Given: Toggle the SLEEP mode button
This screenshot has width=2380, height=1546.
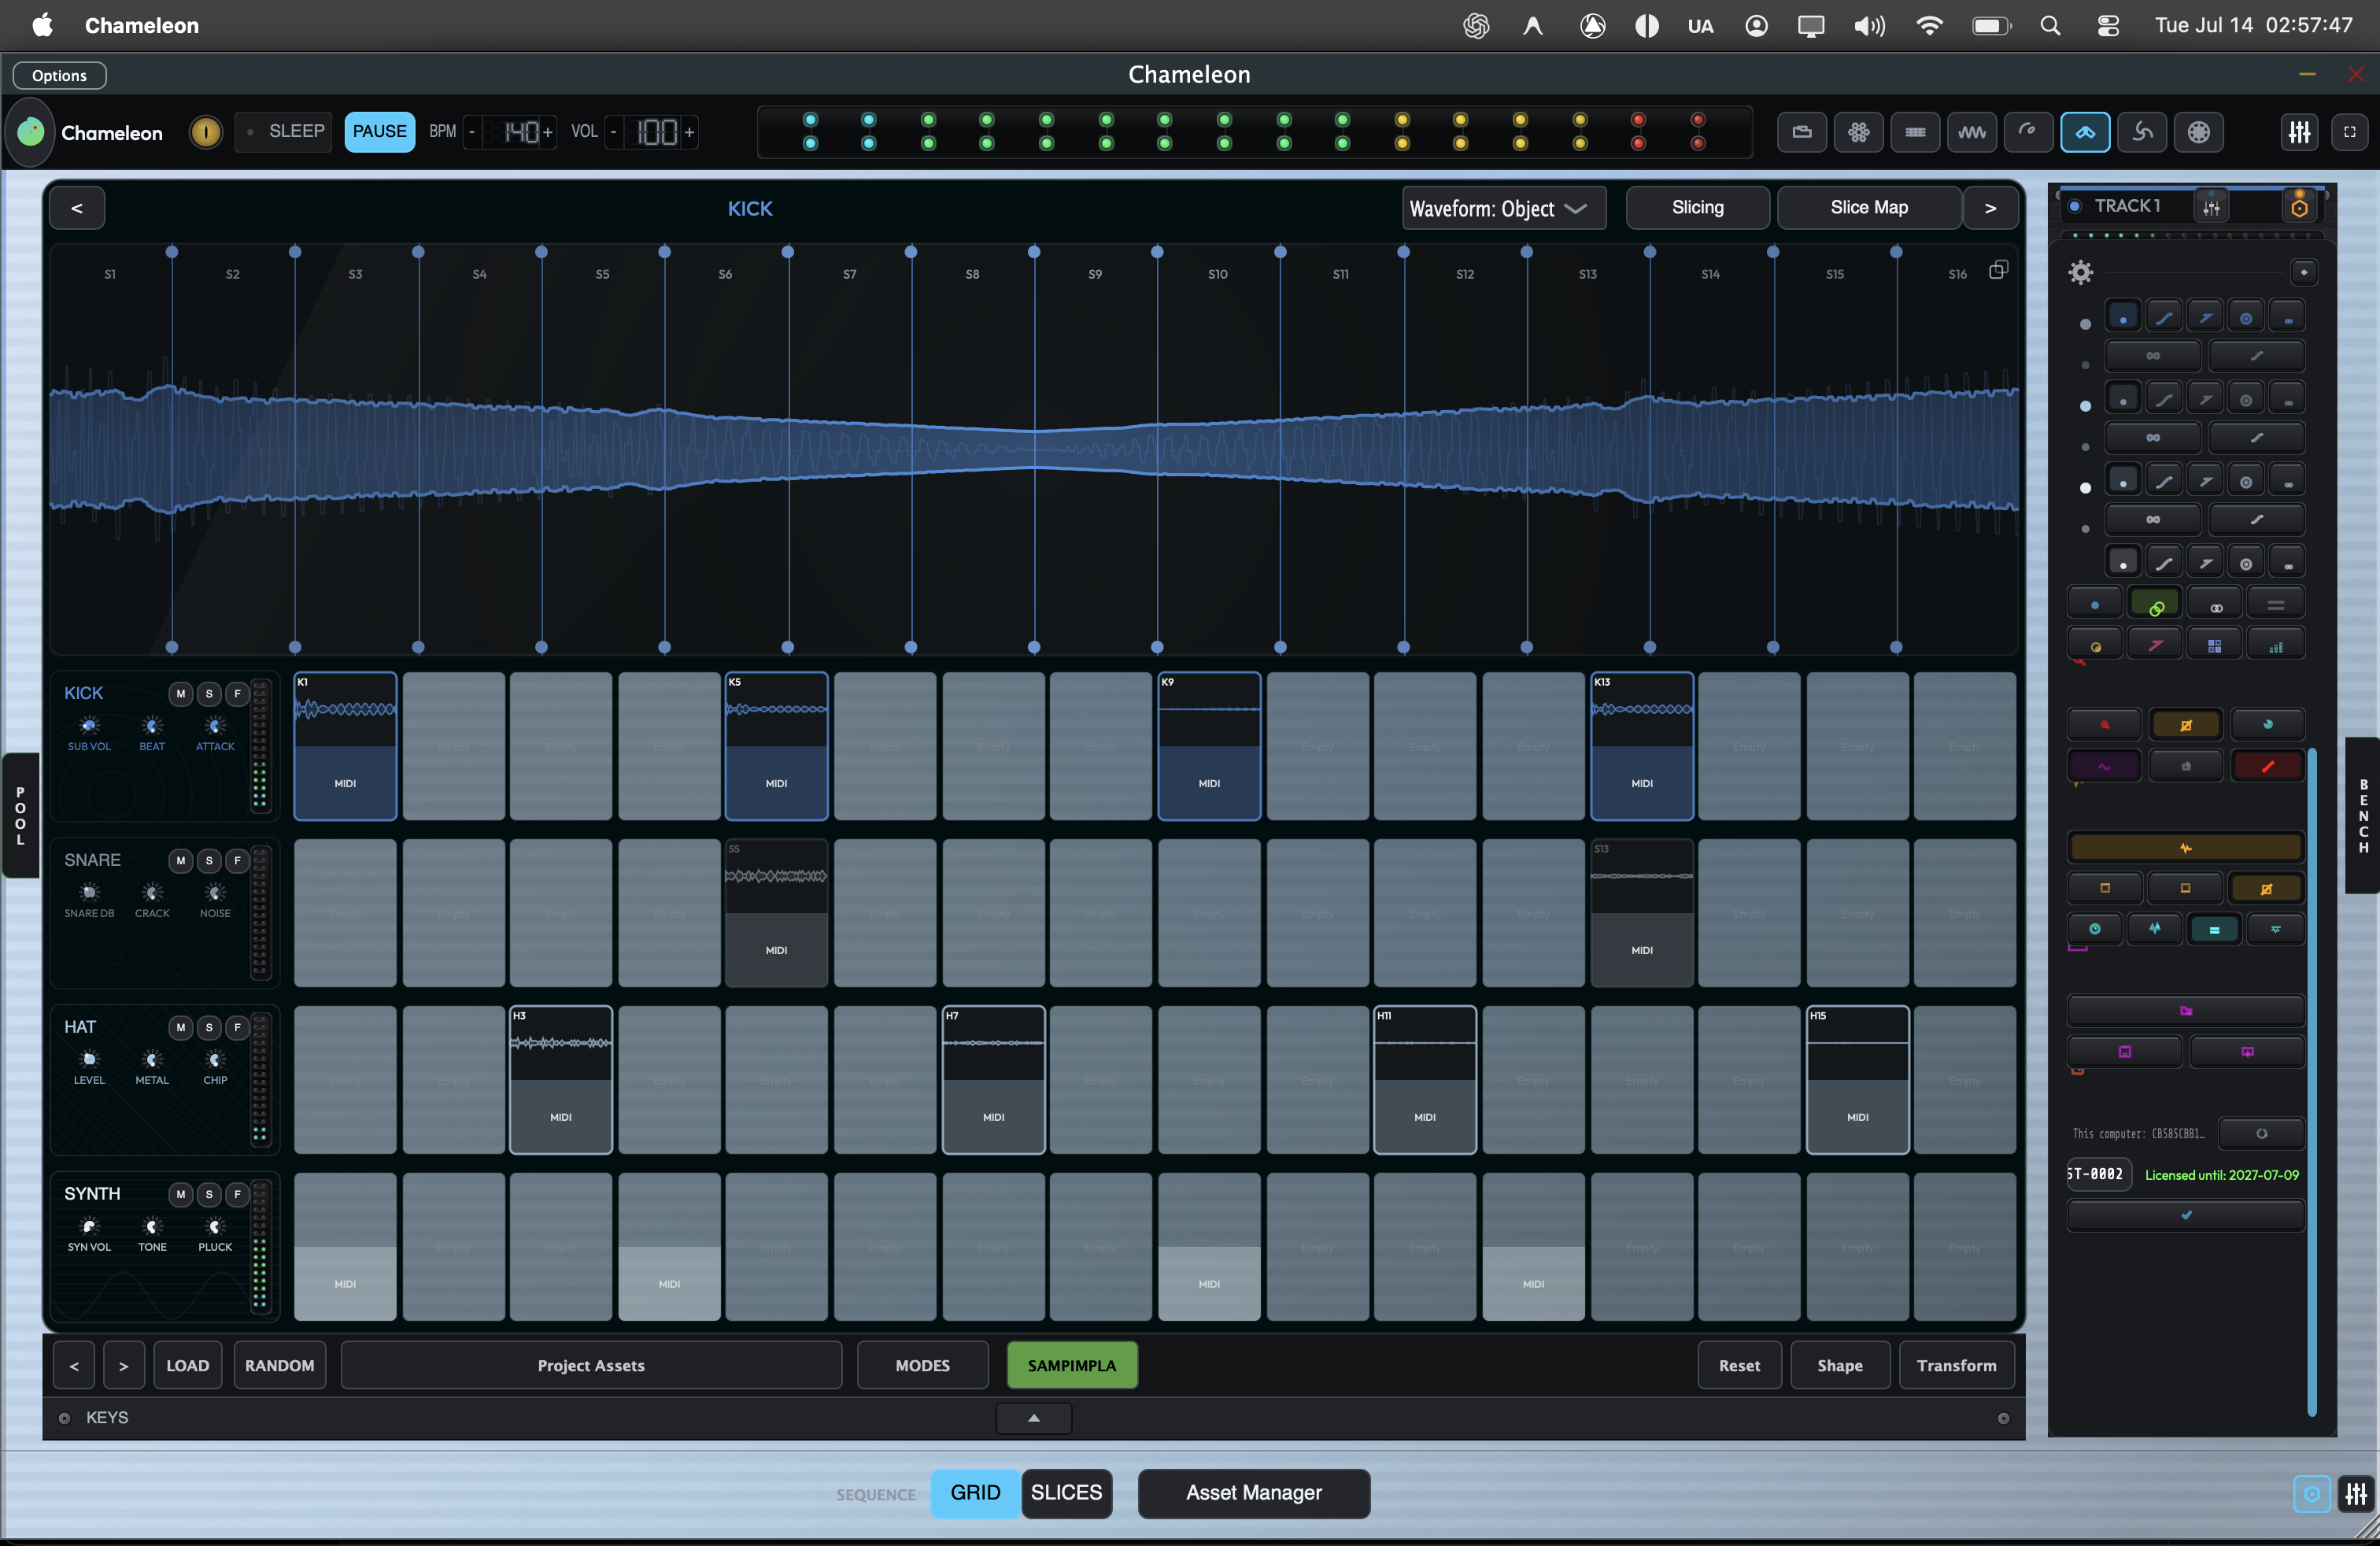Looking at the screenshot, I should point(285,132).
